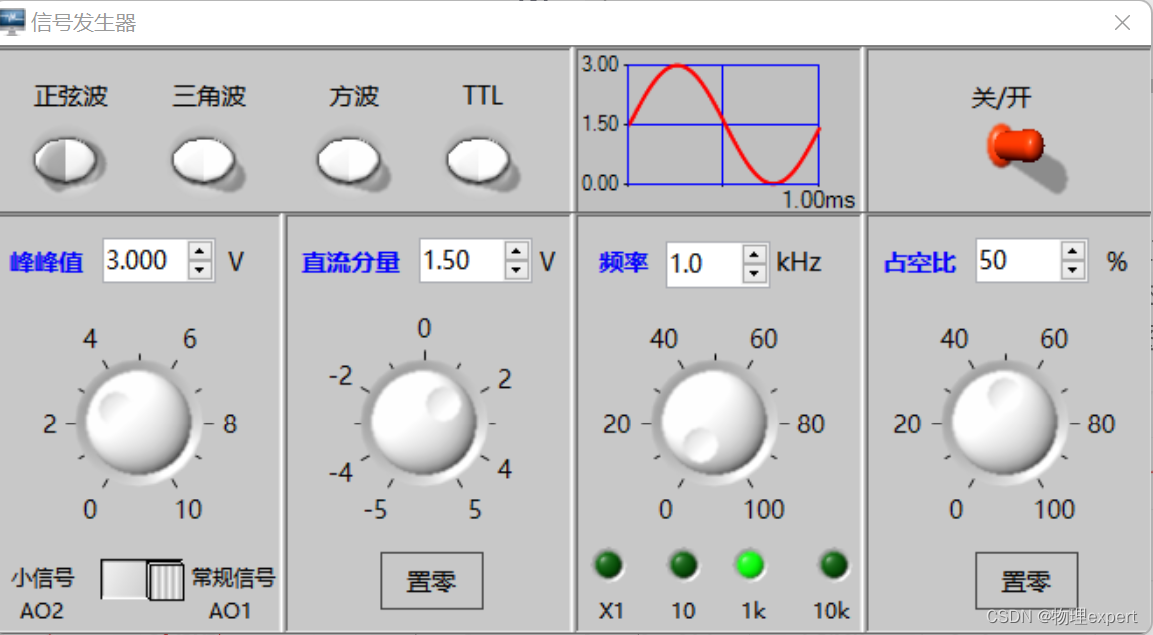Click the 频率 blue label

[x=624, y=262]
